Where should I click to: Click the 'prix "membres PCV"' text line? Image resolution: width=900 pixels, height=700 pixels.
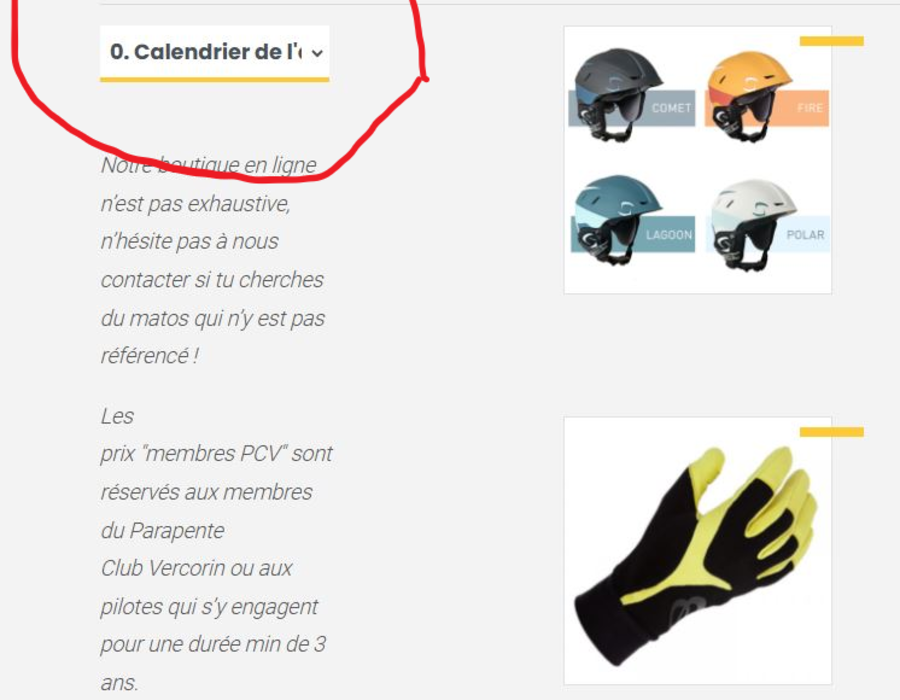[x=216, y=453]
